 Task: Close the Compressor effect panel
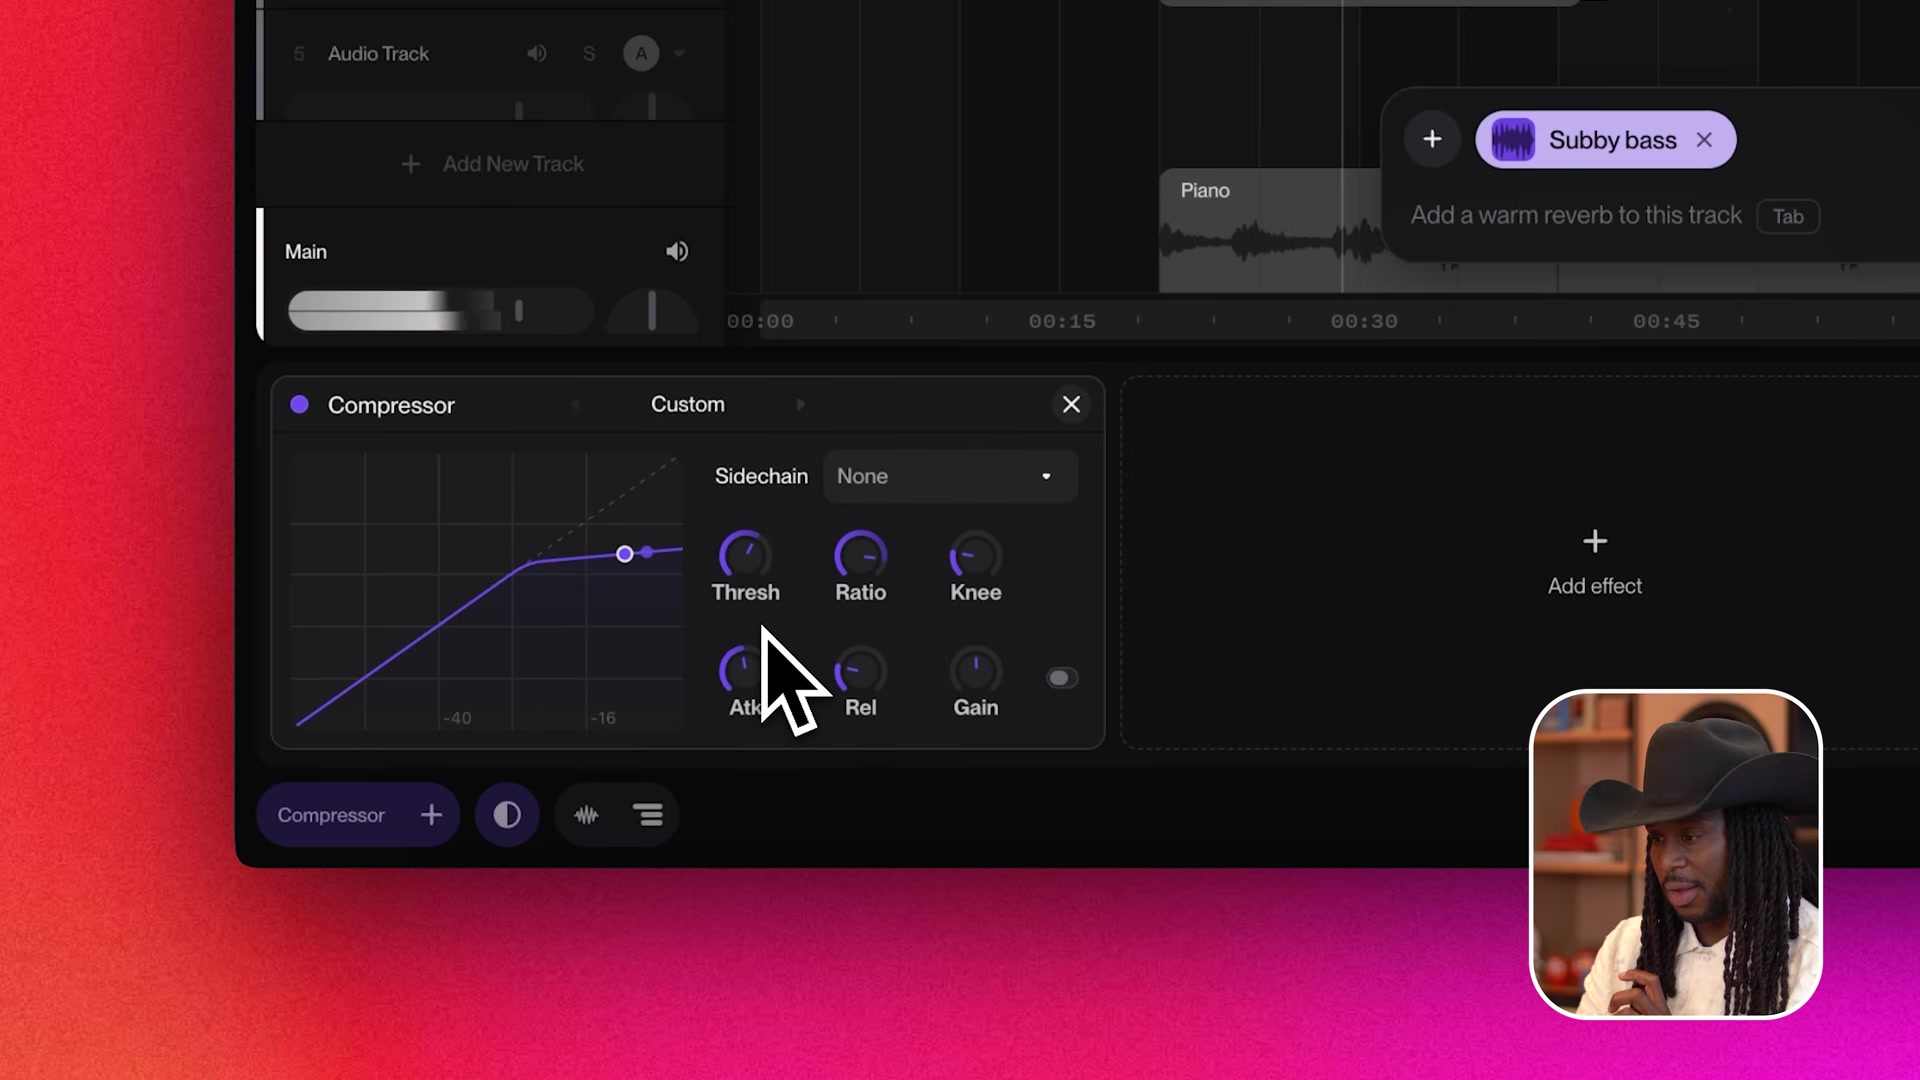pos(1071,404)
